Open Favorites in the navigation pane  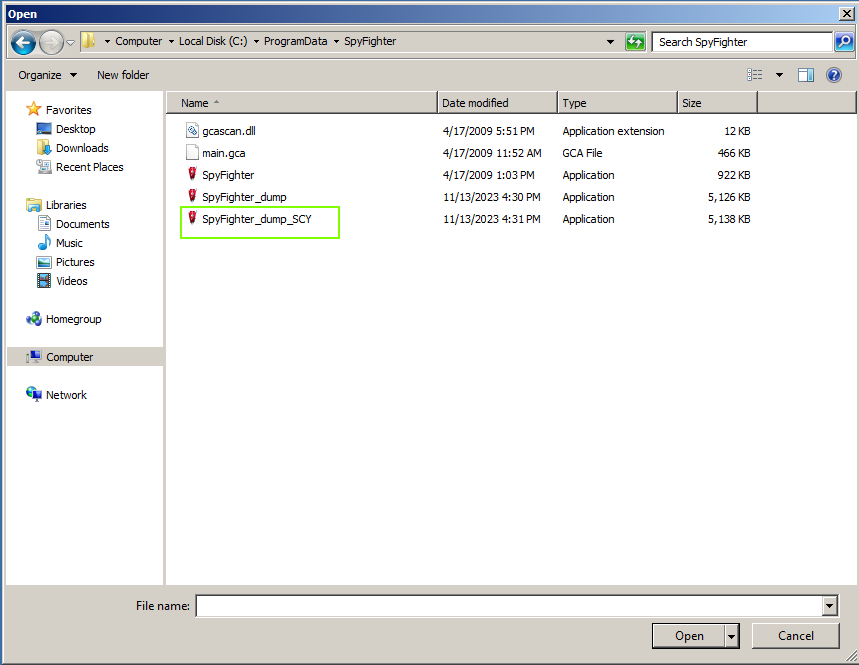68,110
